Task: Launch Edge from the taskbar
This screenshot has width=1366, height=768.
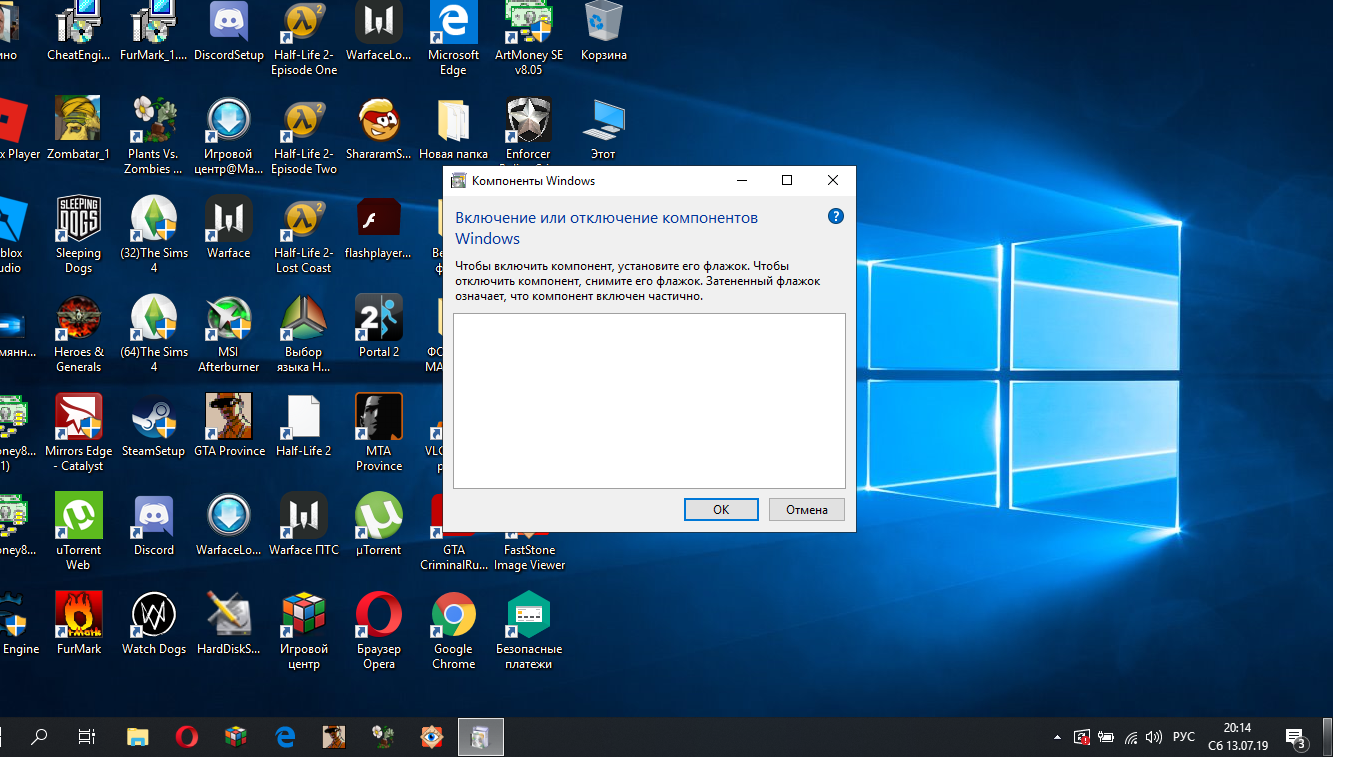Action: coord(285,737)
